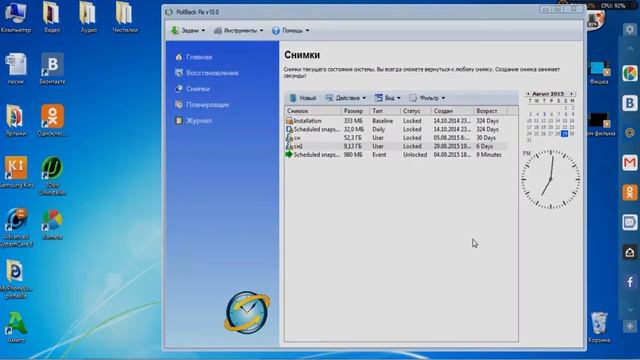Image resolution: width=640 pixels, height=360 pixels.
Task: Sort by the Статус column header
Action: click(416, 111)
